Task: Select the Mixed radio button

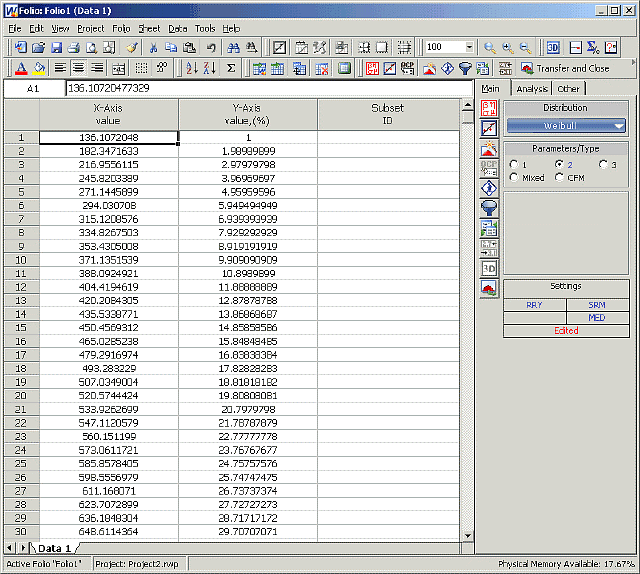Action: point(514,178)
